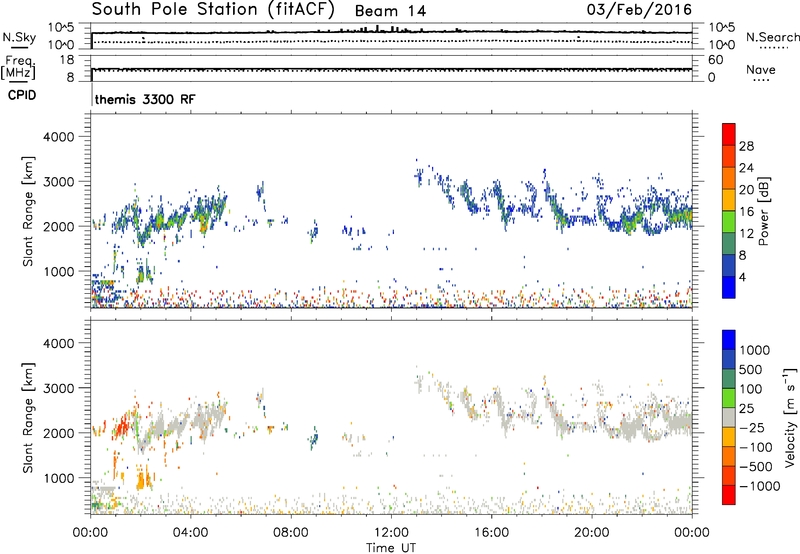Click the 1000 tick in velocity panel
The image size is (800, 554).
(x=58, y=478)
